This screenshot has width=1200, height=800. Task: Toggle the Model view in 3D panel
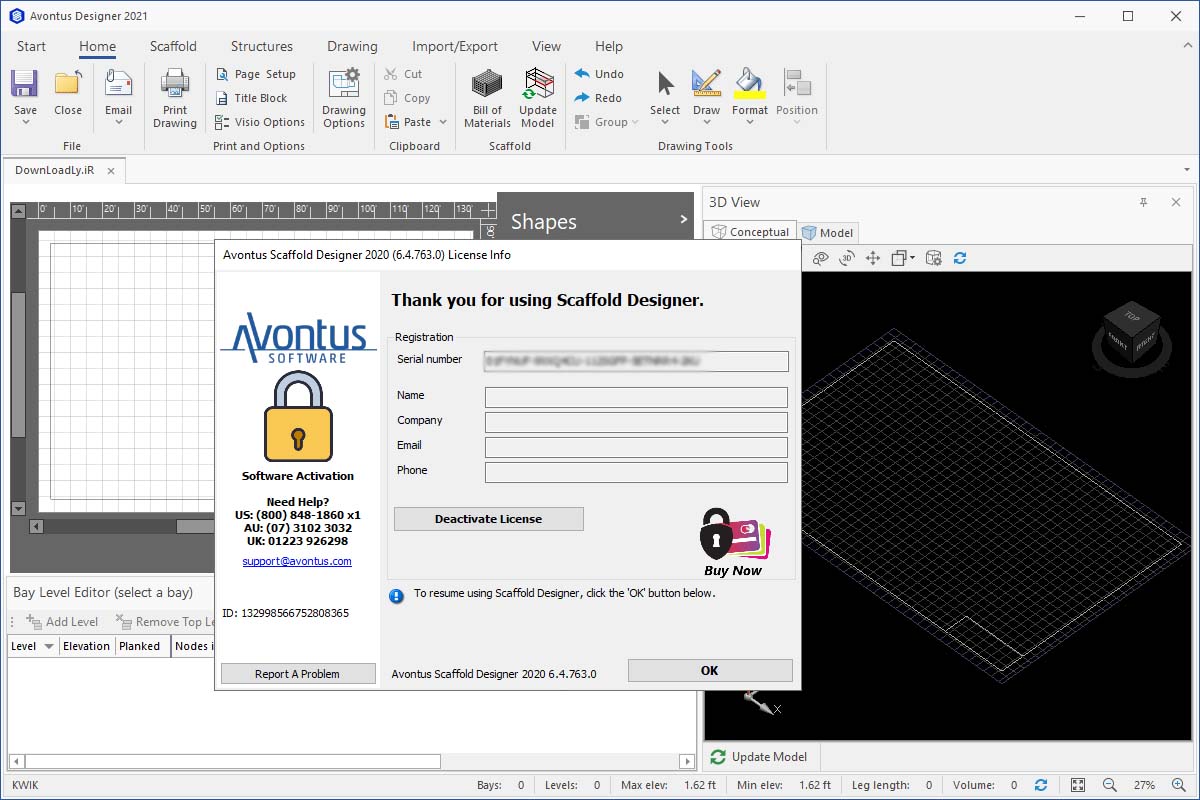point(828,231)
